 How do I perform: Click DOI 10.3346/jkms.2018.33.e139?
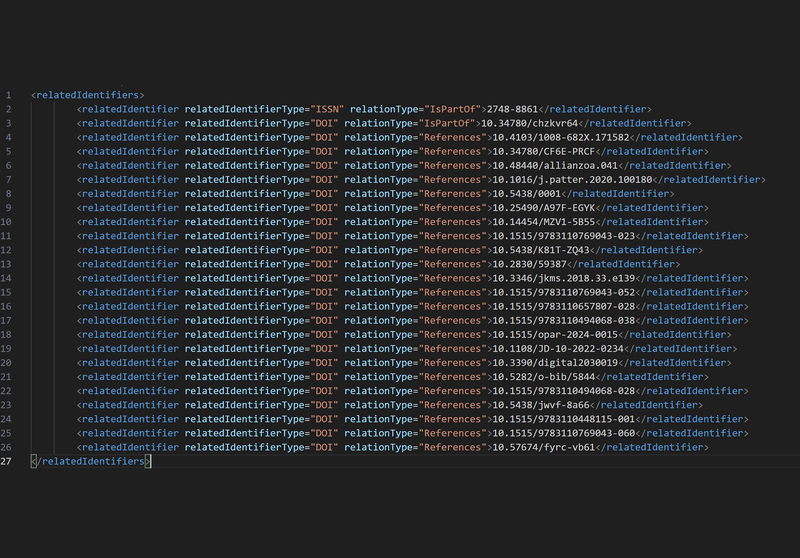coord(564,278)
